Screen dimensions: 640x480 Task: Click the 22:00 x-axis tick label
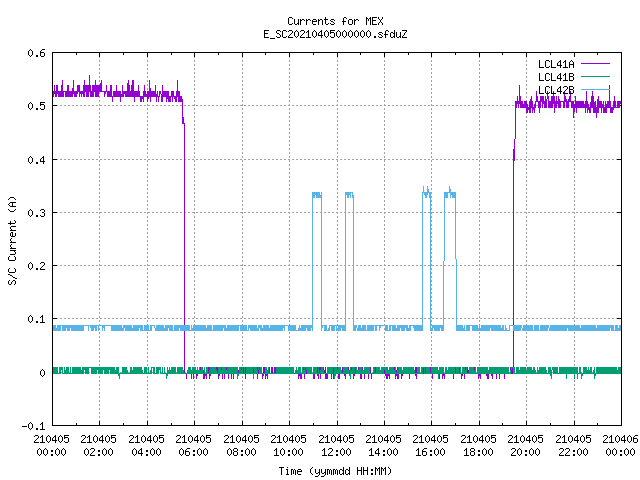point(573,452)
